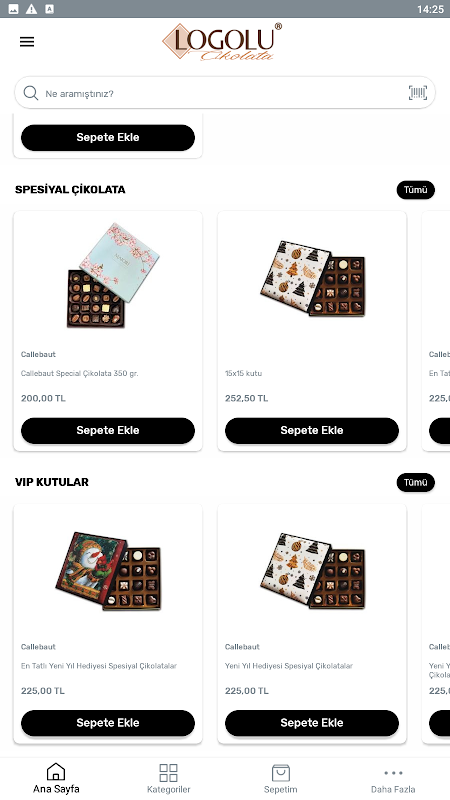Image resolution: width=450 pixels, height=800 pixels.
Task: Show all VIP Kutular via Tümü
Action: (415, 482)
